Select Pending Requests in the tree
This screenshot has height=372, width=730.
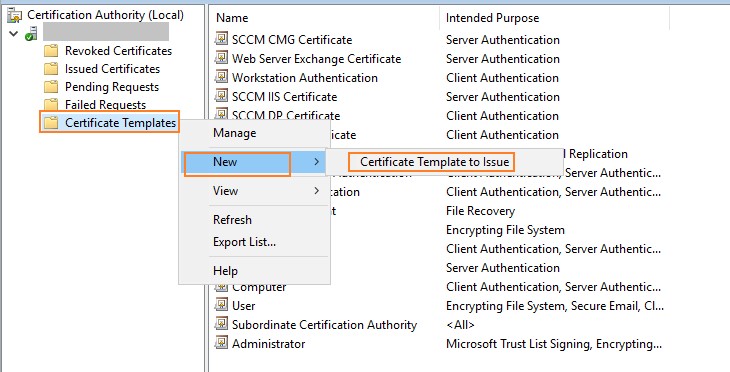(x=112, y=87)
